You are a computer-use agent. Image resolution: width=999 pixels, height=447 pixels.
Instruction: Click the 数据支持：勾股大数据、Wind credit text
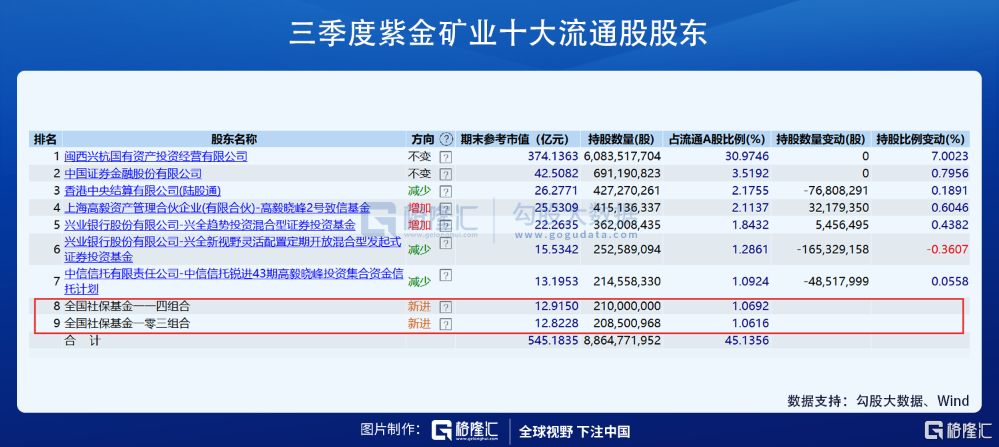click(878, 401)
